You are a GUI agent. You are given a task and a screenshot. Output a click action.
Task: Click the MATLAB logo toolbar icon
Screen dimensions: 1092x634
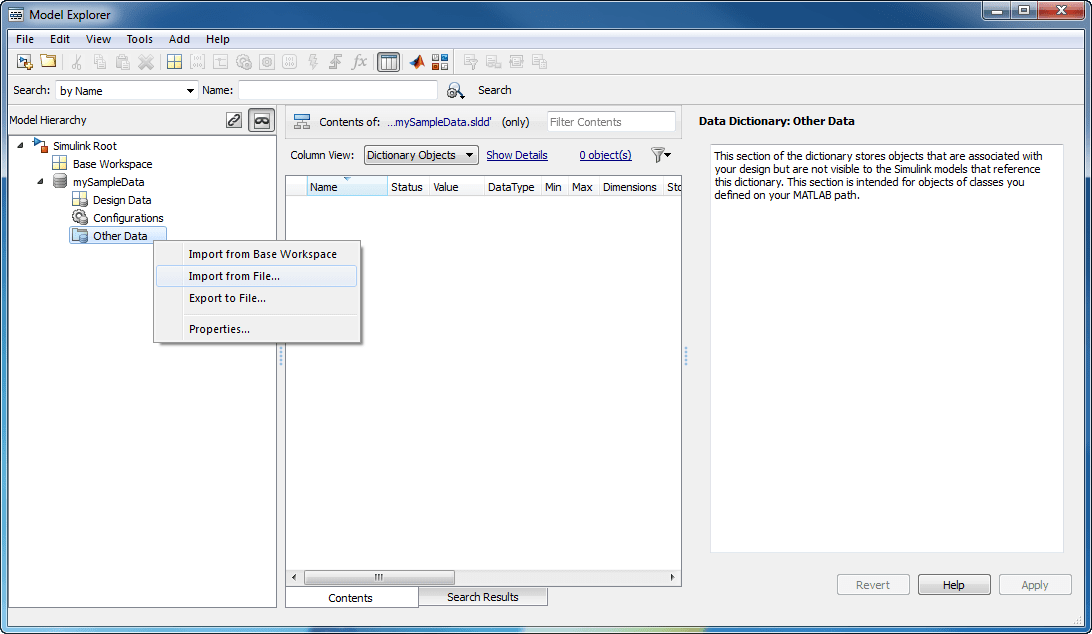click(416, 62)
